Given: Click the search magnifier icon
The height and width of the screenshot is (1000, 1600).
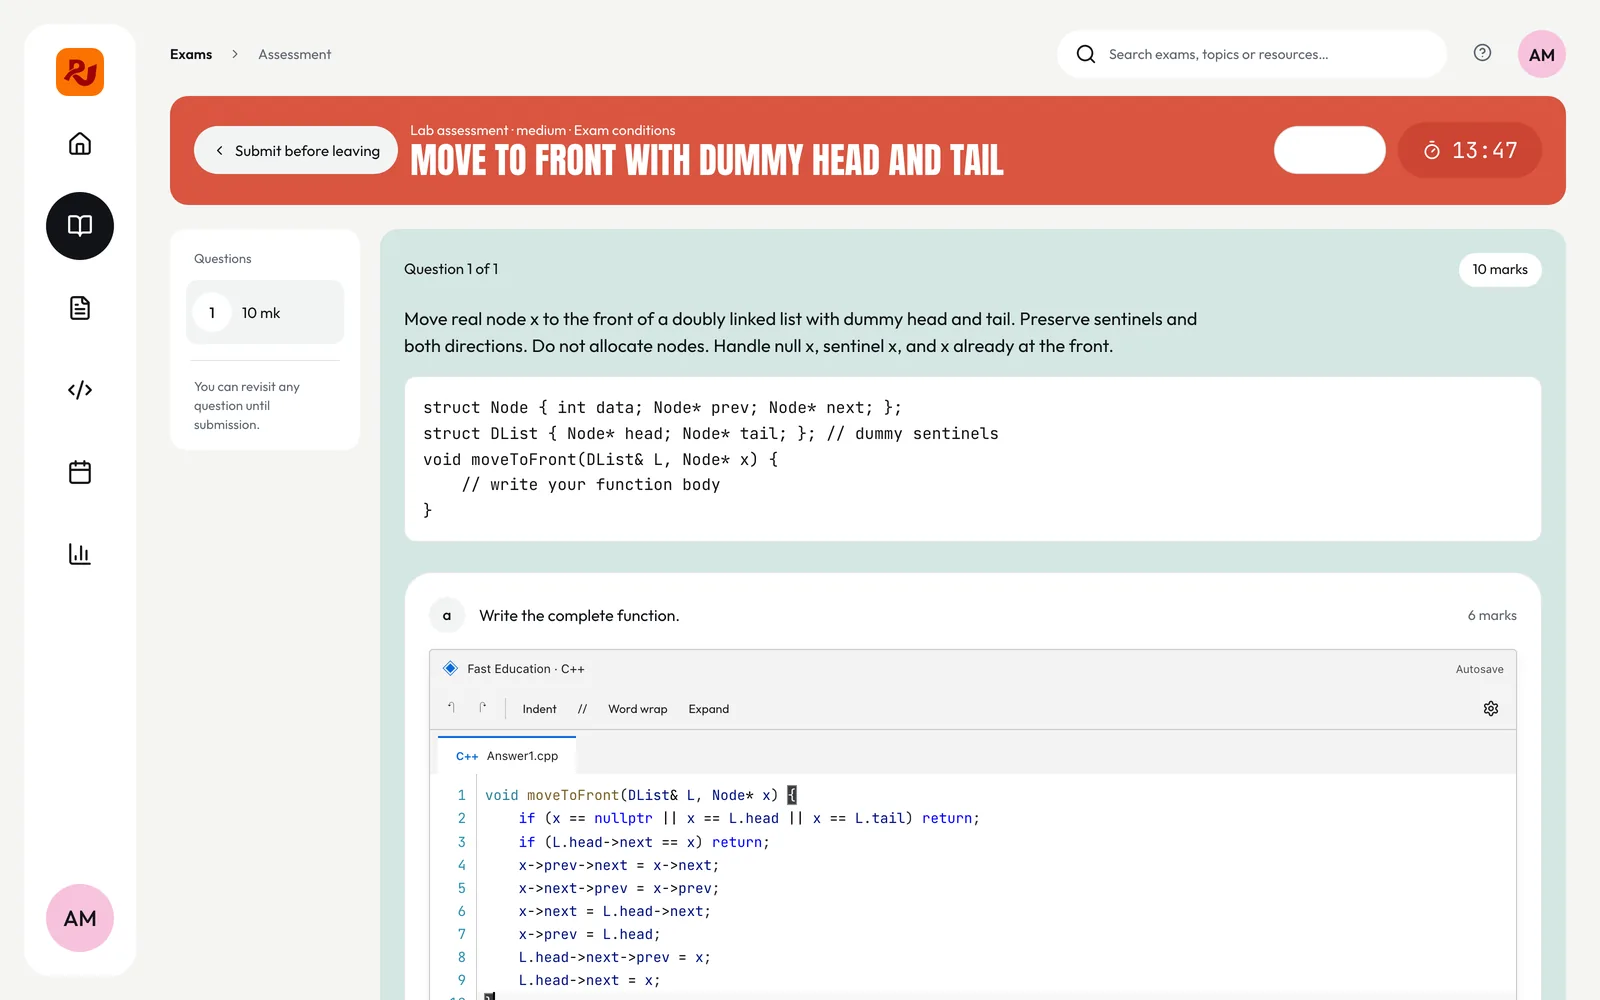Looking at the screenshot, I should tap(1086, 54).
